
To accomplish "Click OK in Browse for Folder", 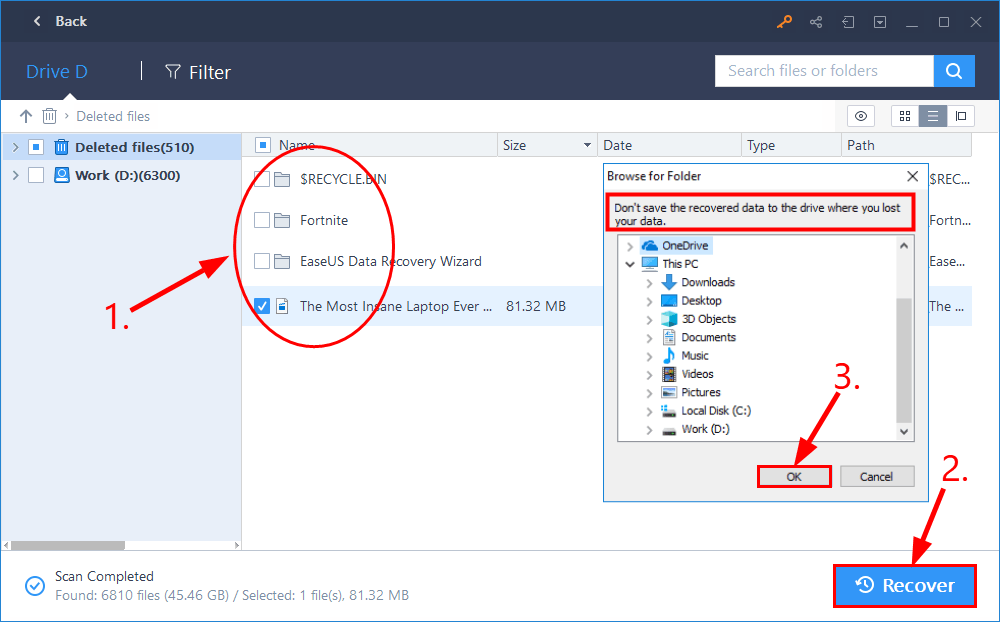I will [x=794, y=477].
